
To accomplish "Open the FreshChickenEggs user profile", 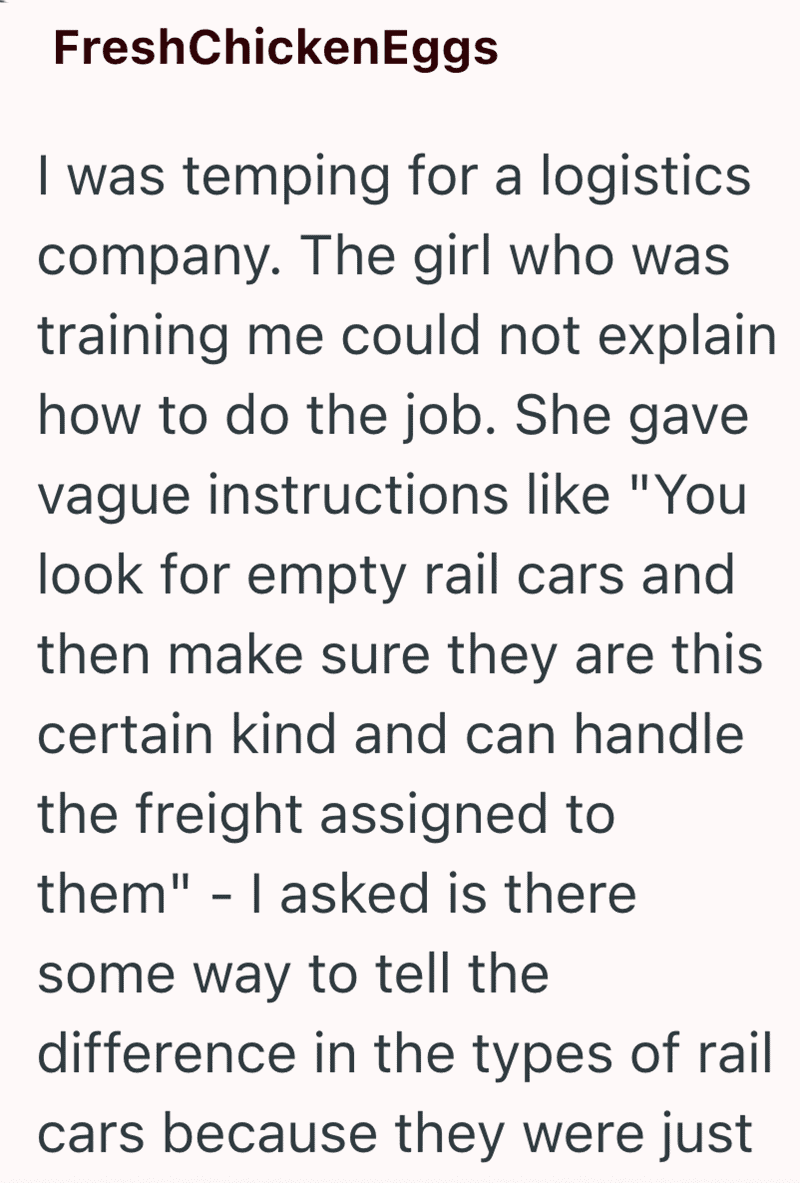I will [x=276, y=48].
